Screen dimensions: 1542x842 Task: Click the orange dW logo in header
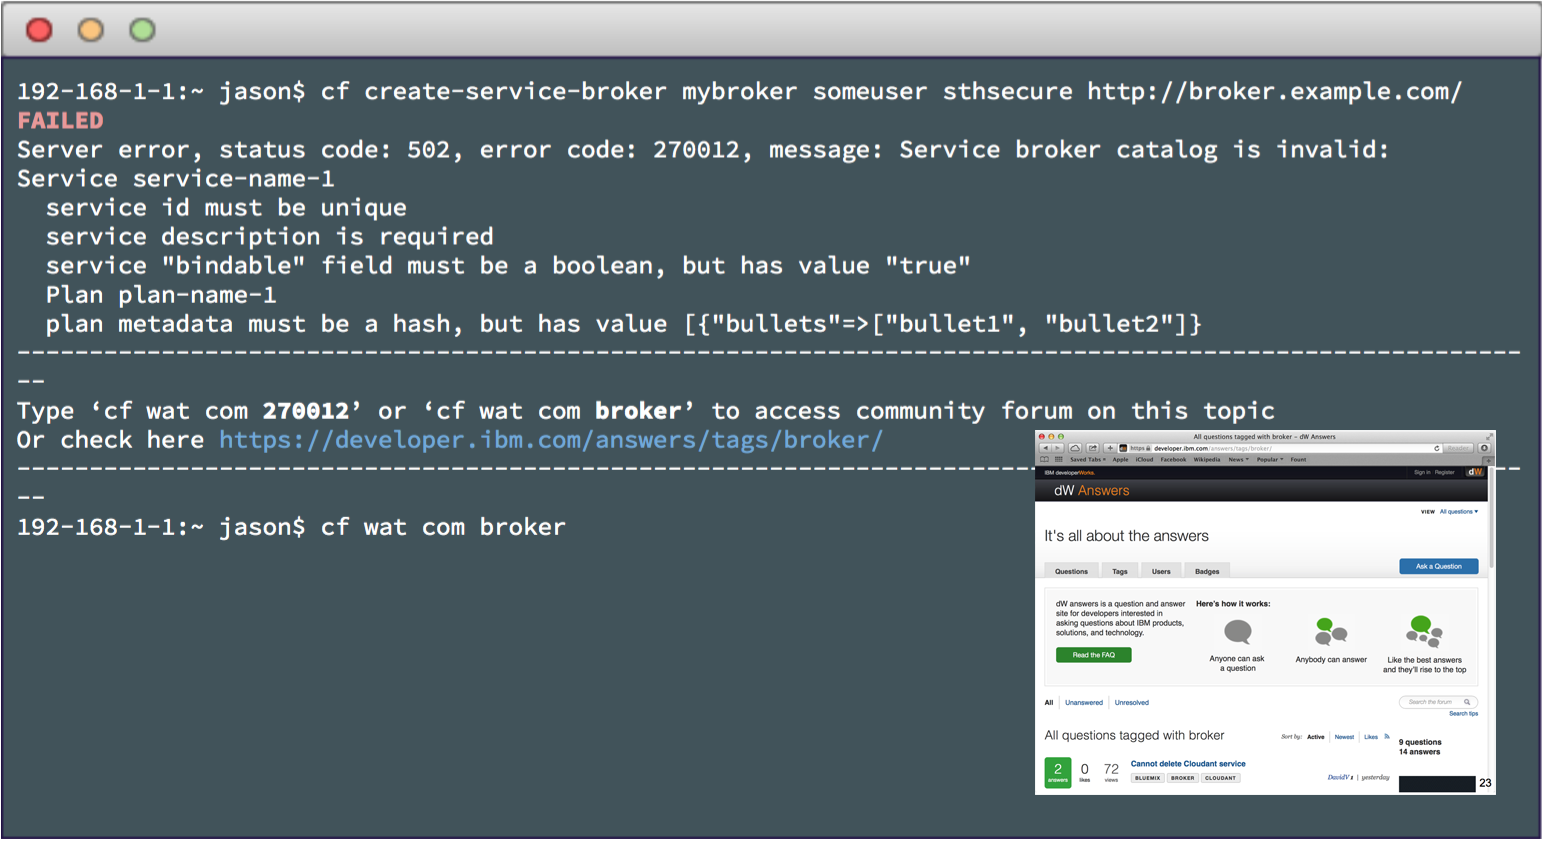coord(1475,472)
